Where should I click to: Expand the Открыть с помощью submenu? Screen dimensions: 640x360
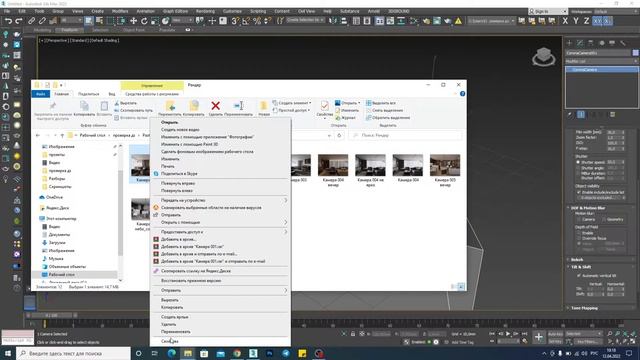click(x=221, y=222)
